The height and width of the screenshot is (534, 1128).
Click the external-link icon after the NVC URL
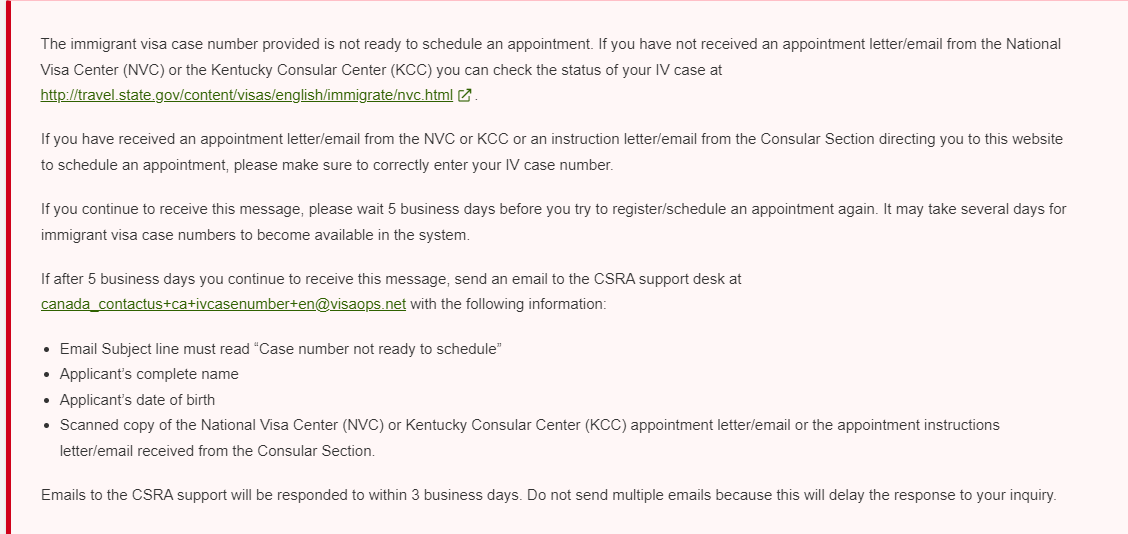(x=465, y=95)
